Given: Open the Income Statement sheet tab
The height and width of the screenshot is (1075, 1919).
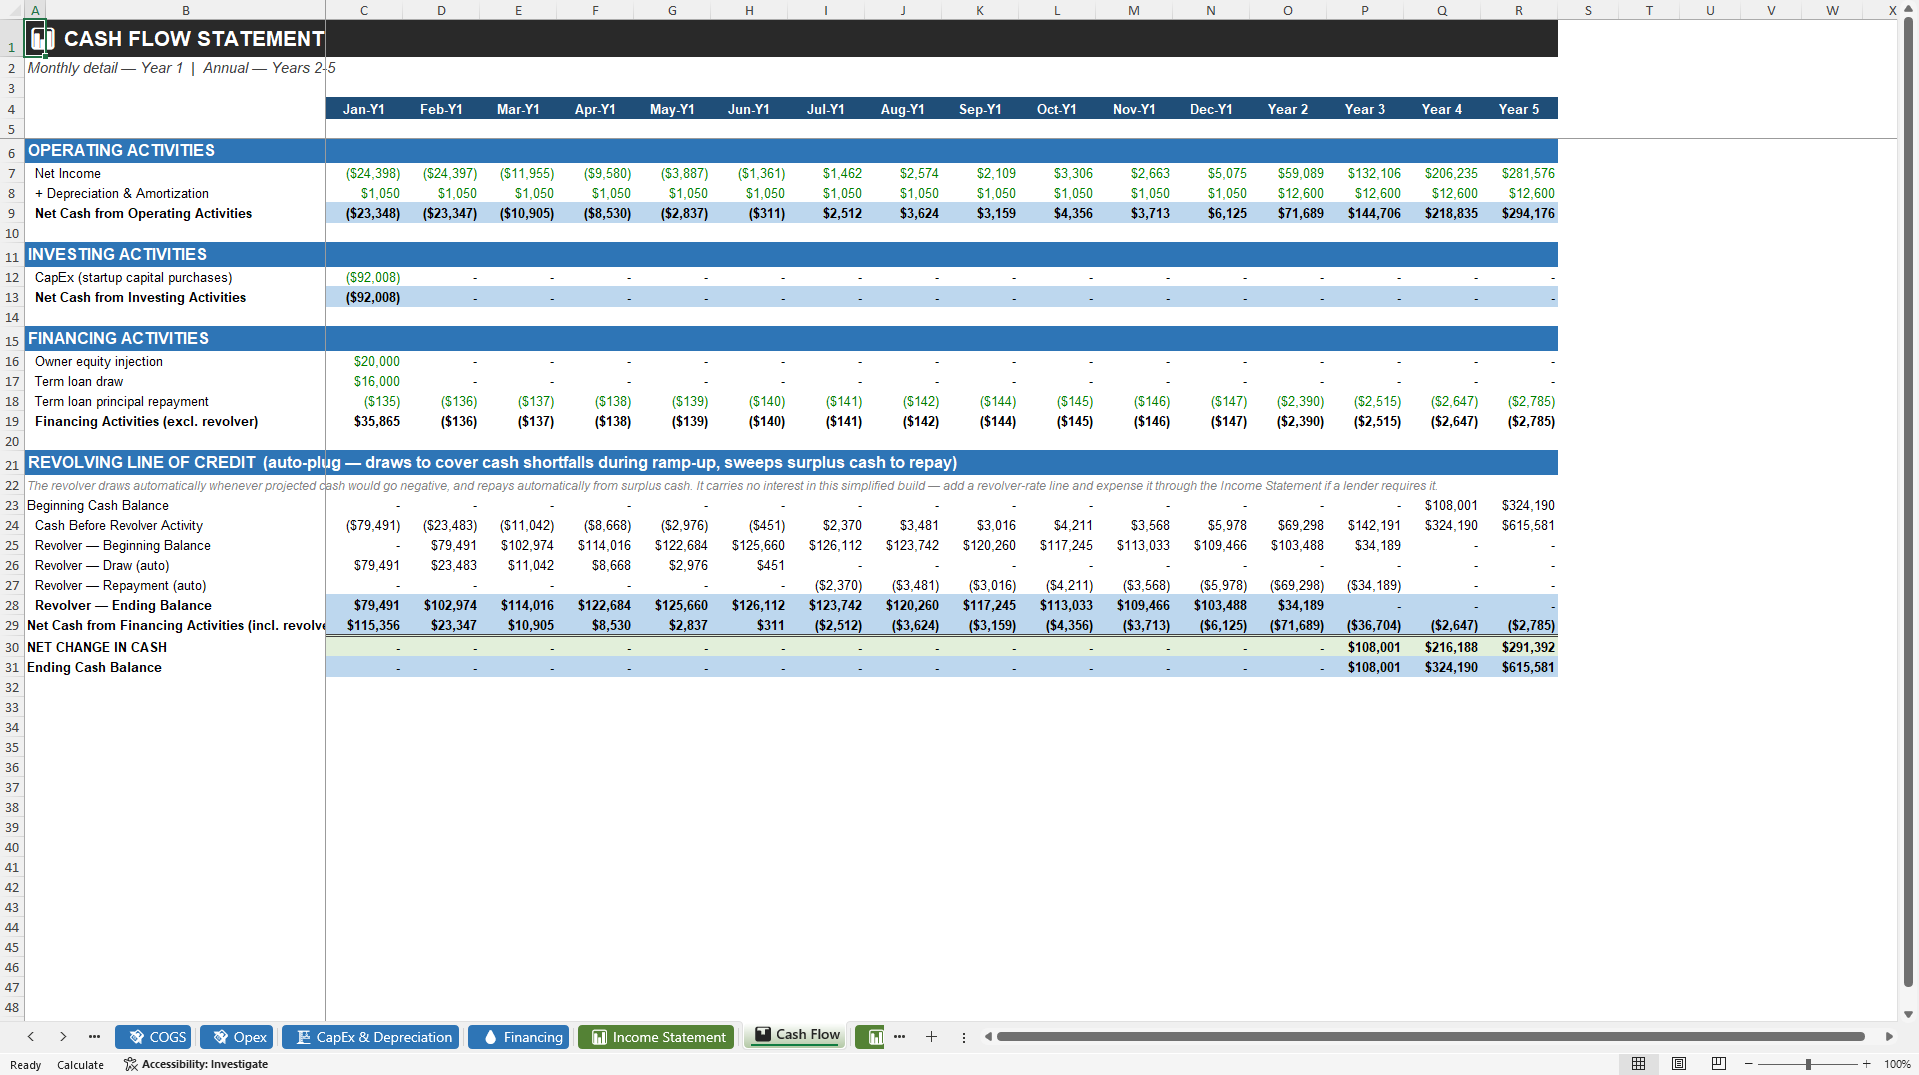Looking at the screenshot, I should (656, 1037).
